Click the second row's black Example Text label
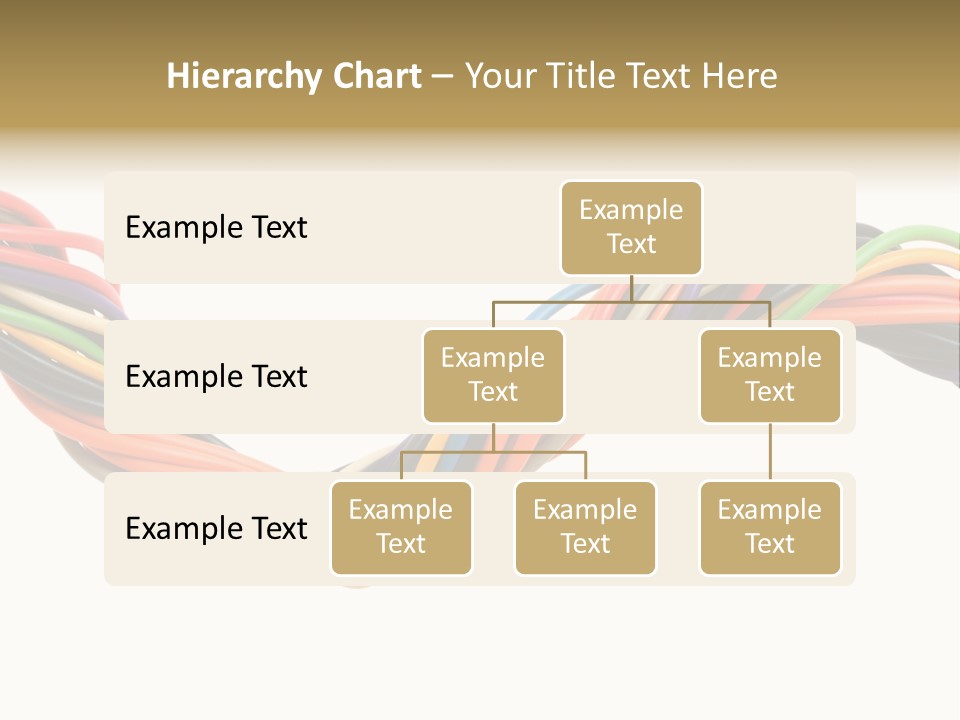960x720 pixels. [x=216, y=377]
